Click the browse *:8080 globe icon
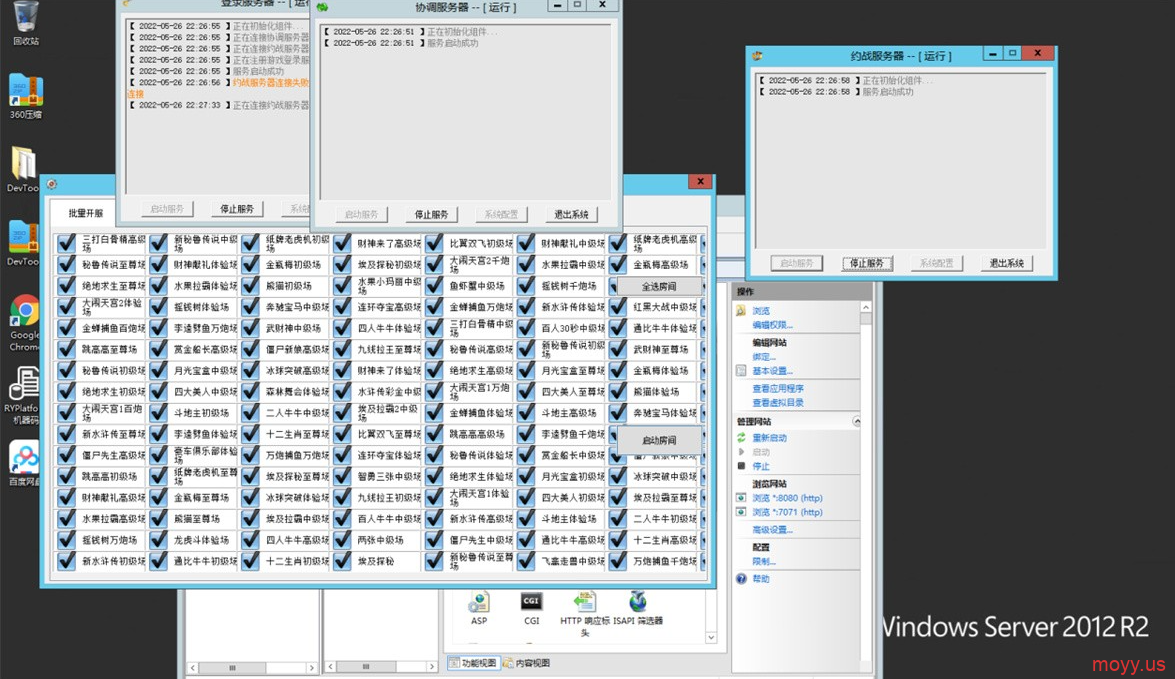Screen dimensions: 1175x679 (x=741, y=498)
